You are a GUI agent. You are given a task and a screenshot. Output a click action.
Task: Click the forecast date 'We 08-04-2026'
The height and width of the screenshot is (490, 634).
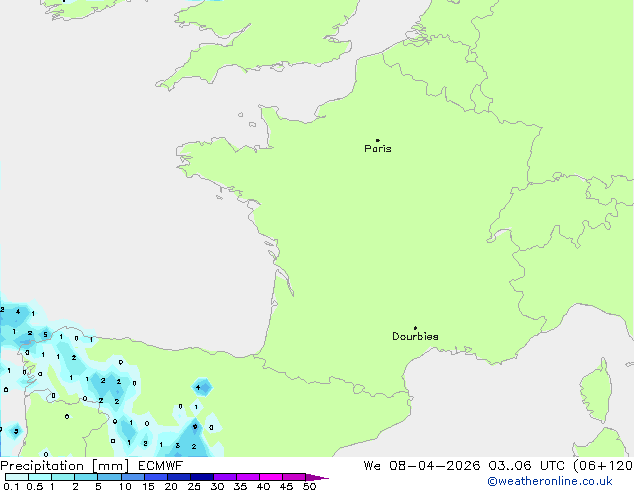point(422,466)
